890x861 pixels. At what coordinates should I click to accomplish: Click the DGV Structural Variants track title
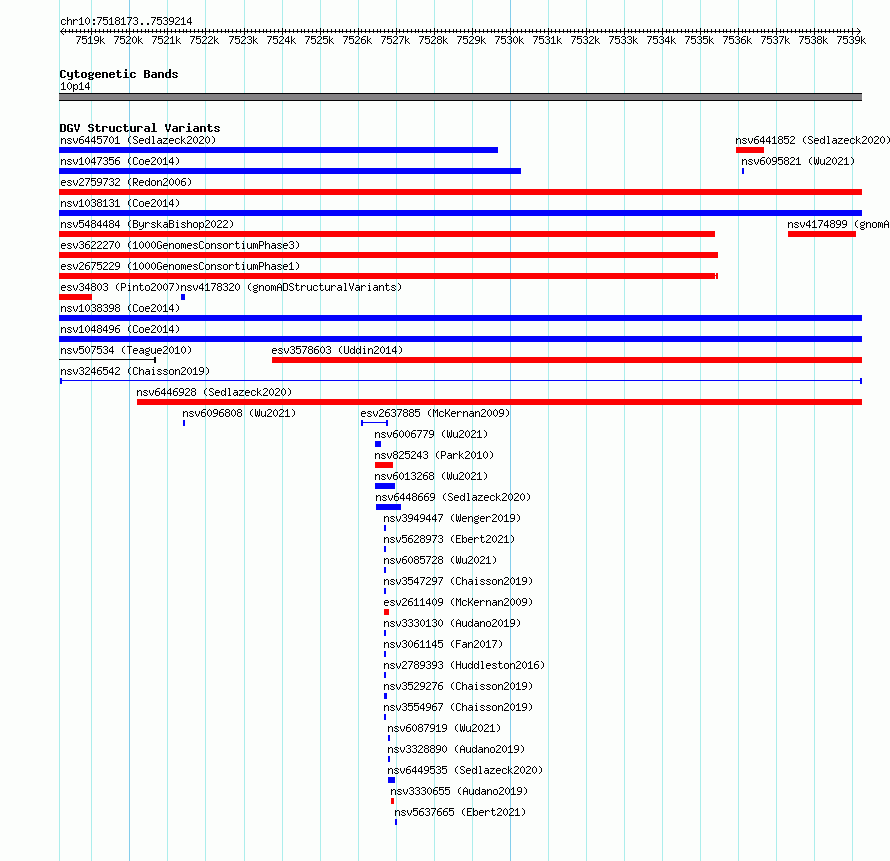click(x=140, y=128)
